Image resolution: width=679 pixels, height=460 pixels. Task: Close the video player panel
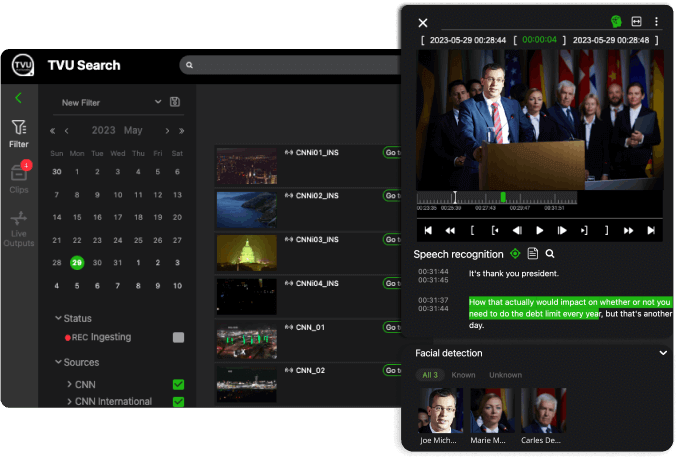point(423,23)
